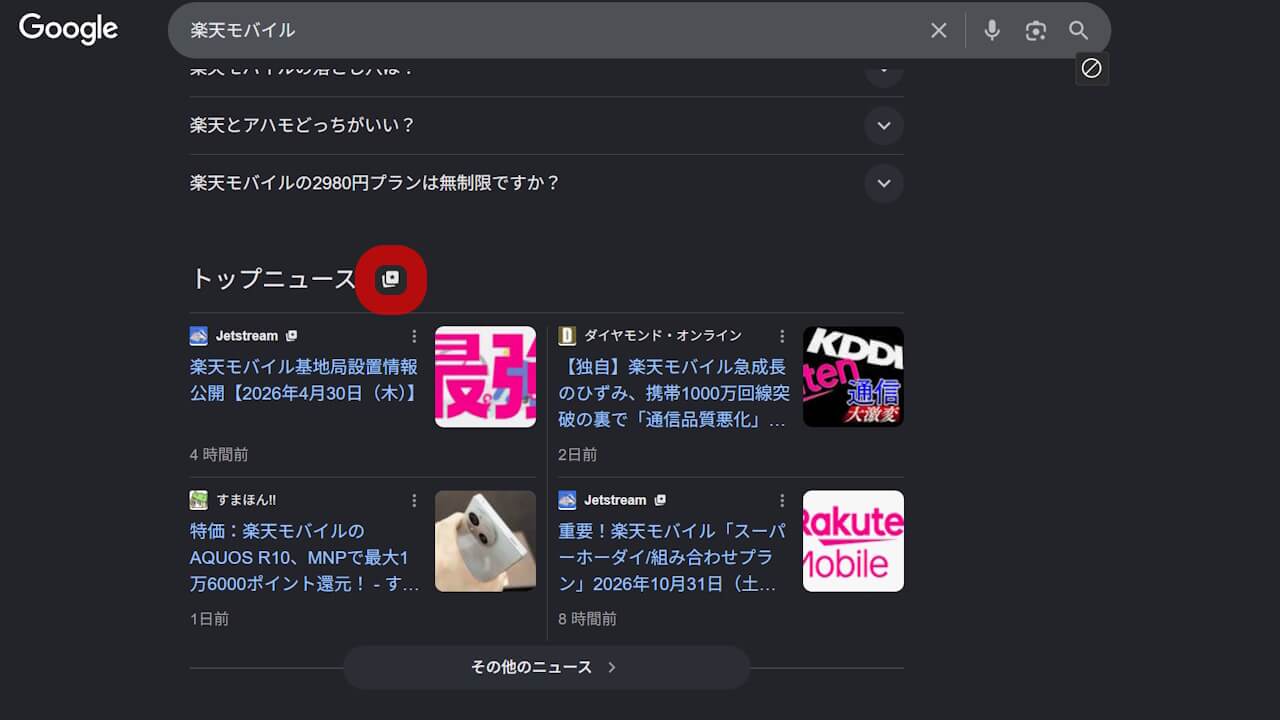Click the icon next to トップニュース heading

(x=391, y=279)
